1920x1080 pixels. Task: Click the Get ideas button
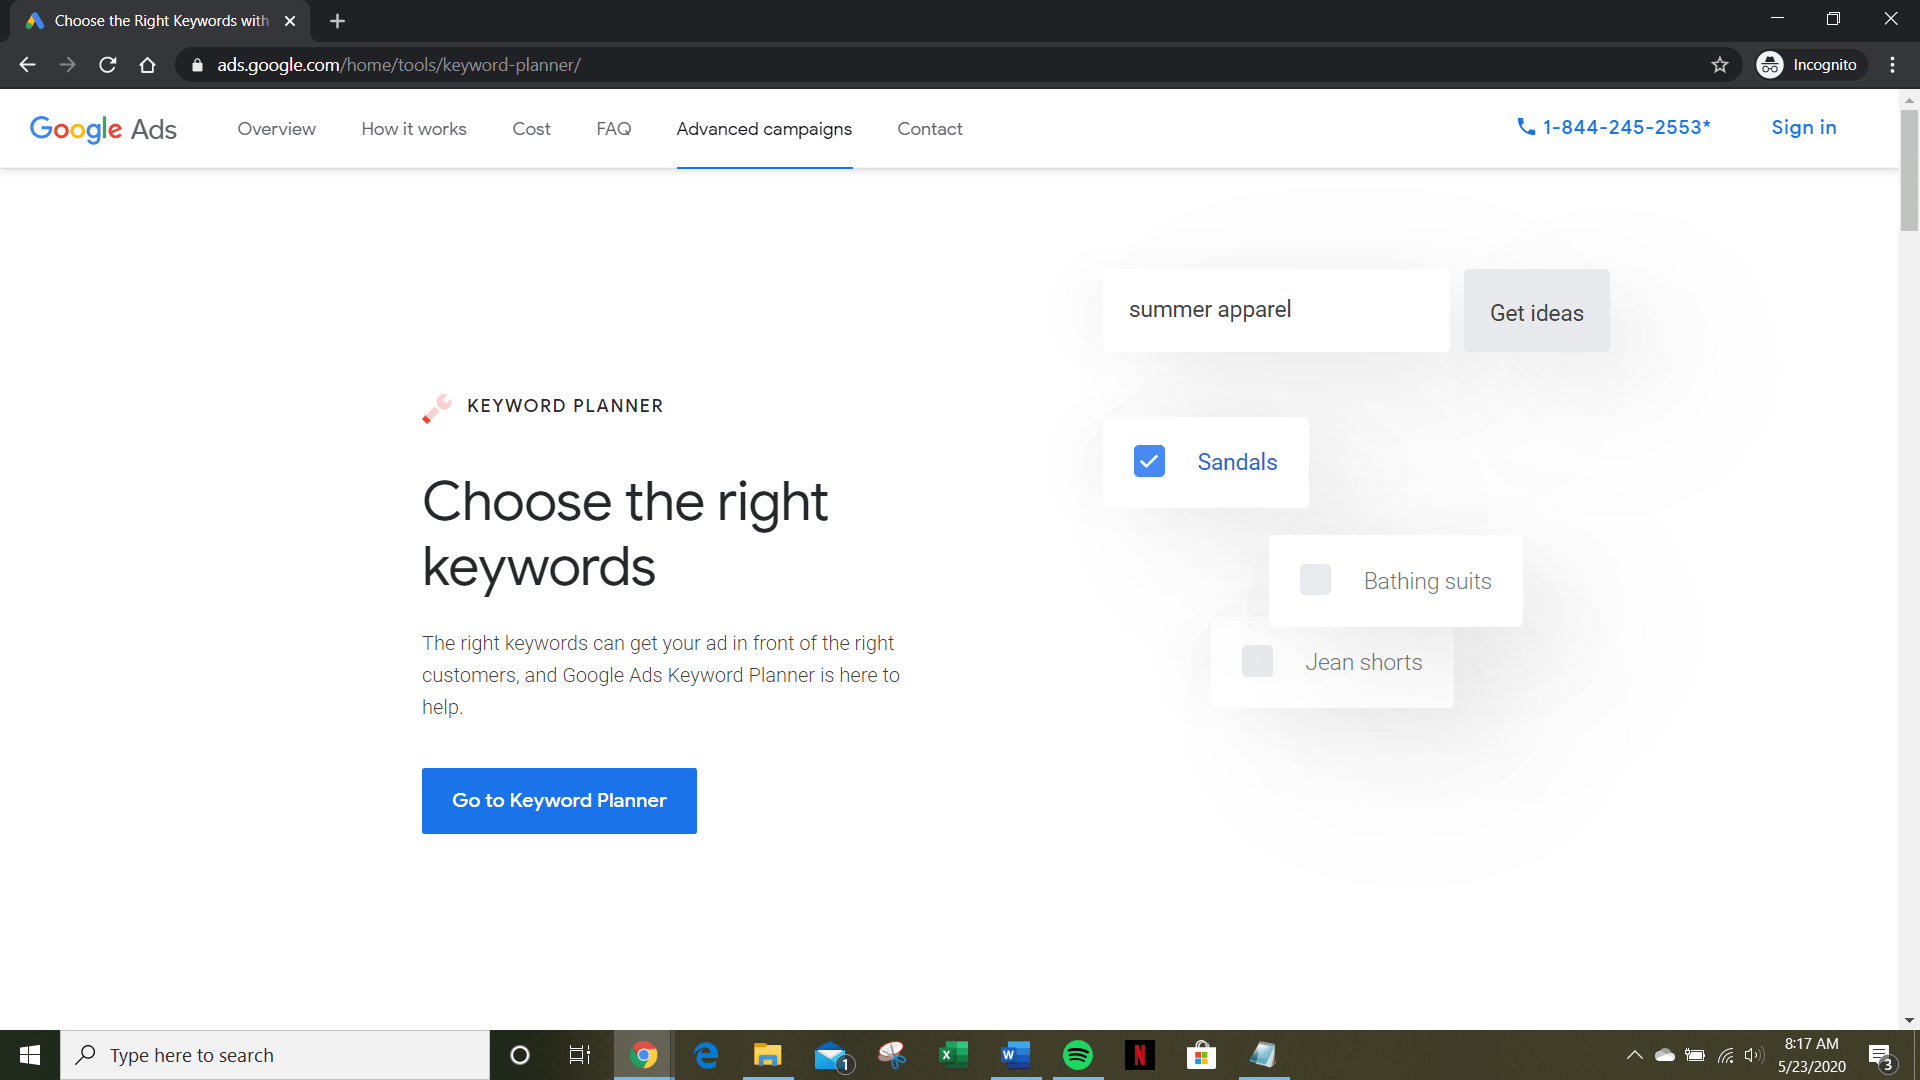(x=1536, y=311)
